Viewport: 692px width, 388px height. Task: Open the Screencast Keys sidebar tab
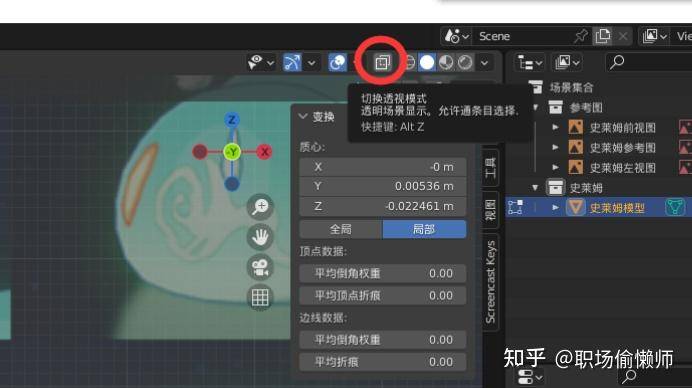tap(491, 282)
